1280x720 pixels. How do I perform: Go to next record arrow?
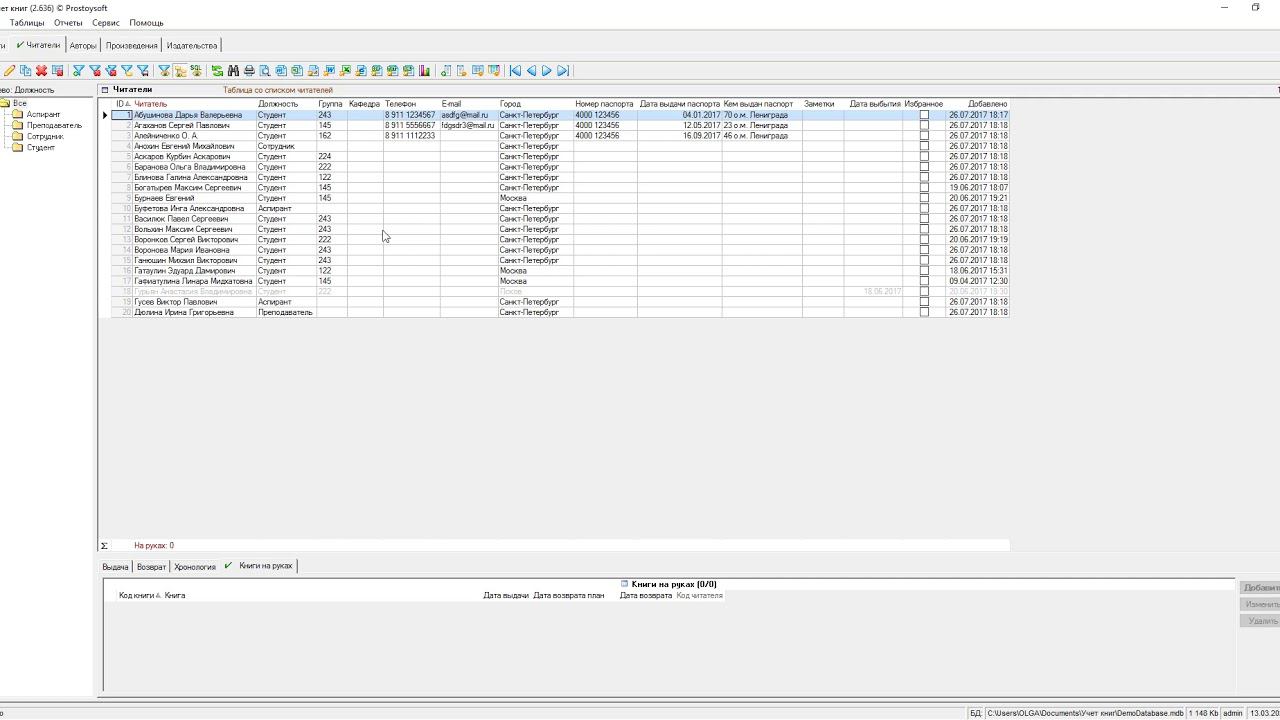pos(547,71)
